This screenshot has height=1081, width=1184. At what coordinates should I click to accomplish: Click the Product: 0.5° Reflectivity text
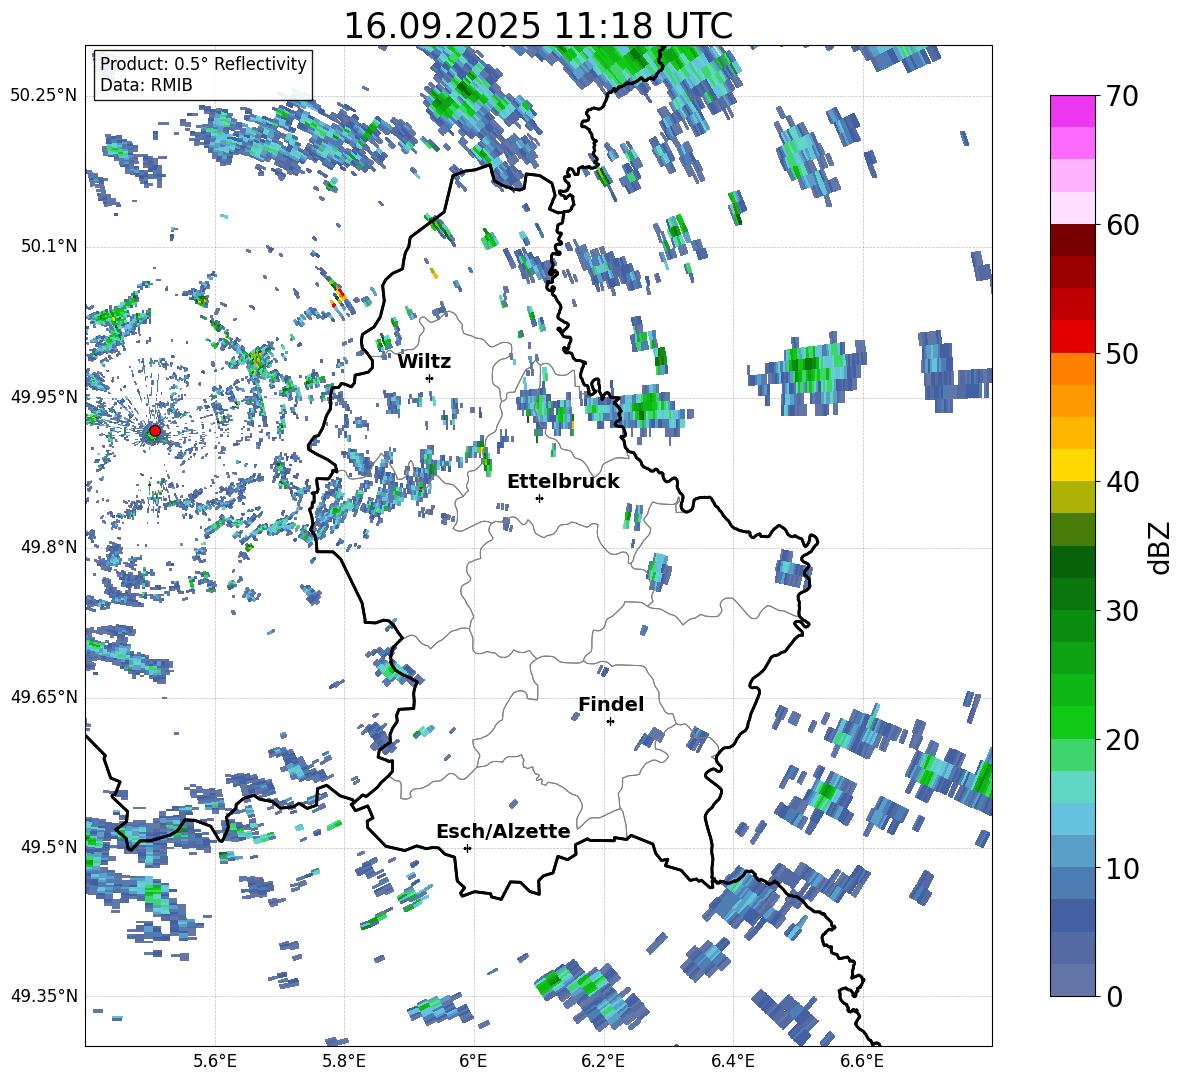tap(203, 63)
